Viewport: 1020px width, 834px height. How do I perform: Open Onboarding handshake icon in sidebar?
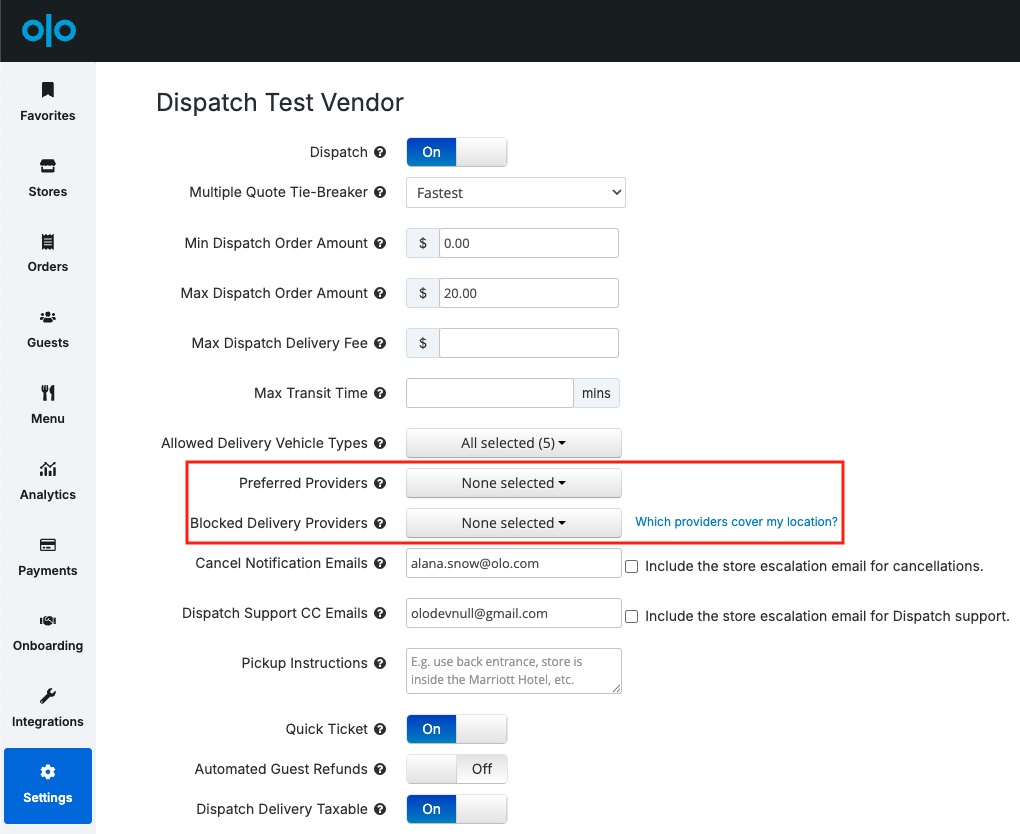coord(47,621)
